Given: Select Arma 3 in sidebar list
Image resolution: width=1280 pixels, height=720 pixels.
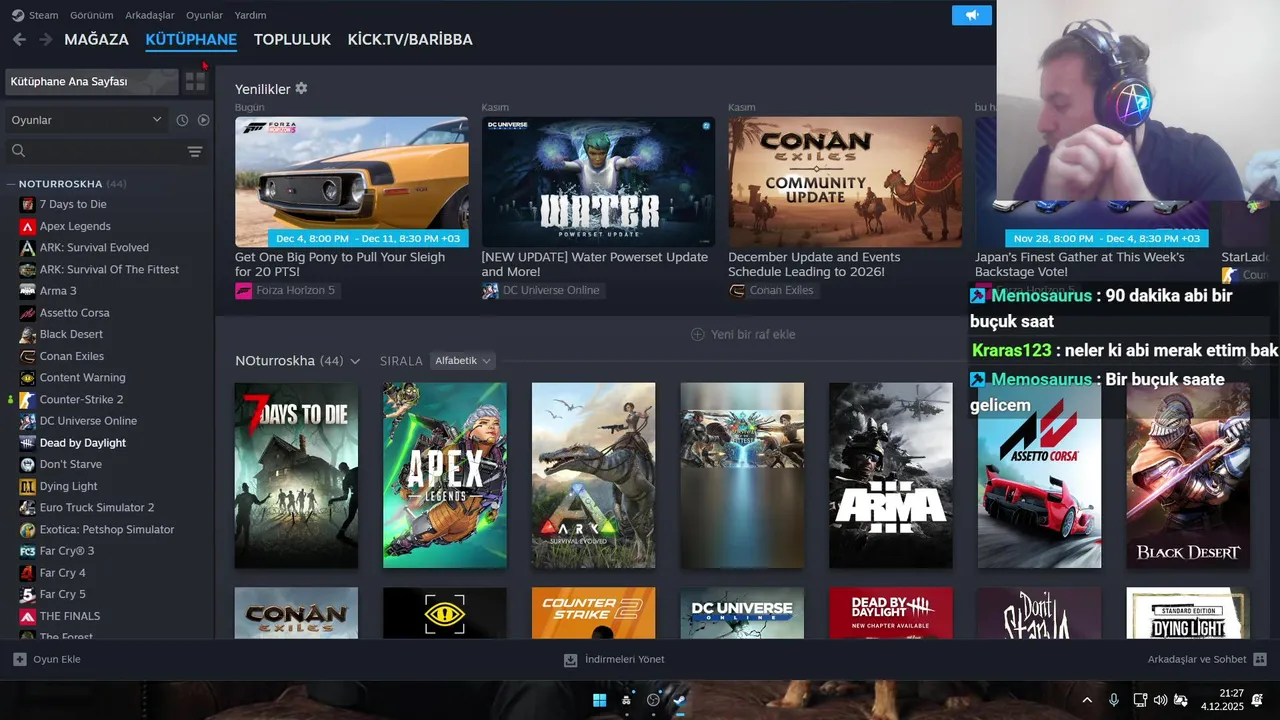Looking at the screenshot, I should [58, 291].
